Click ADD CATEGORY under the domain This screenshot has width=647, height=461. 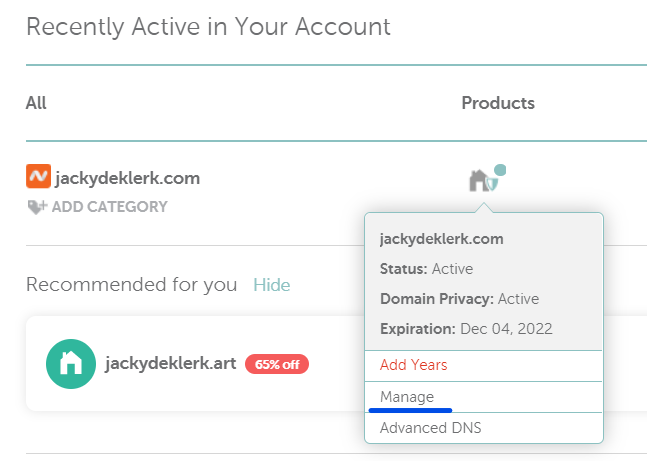click(x=110, y=207)
